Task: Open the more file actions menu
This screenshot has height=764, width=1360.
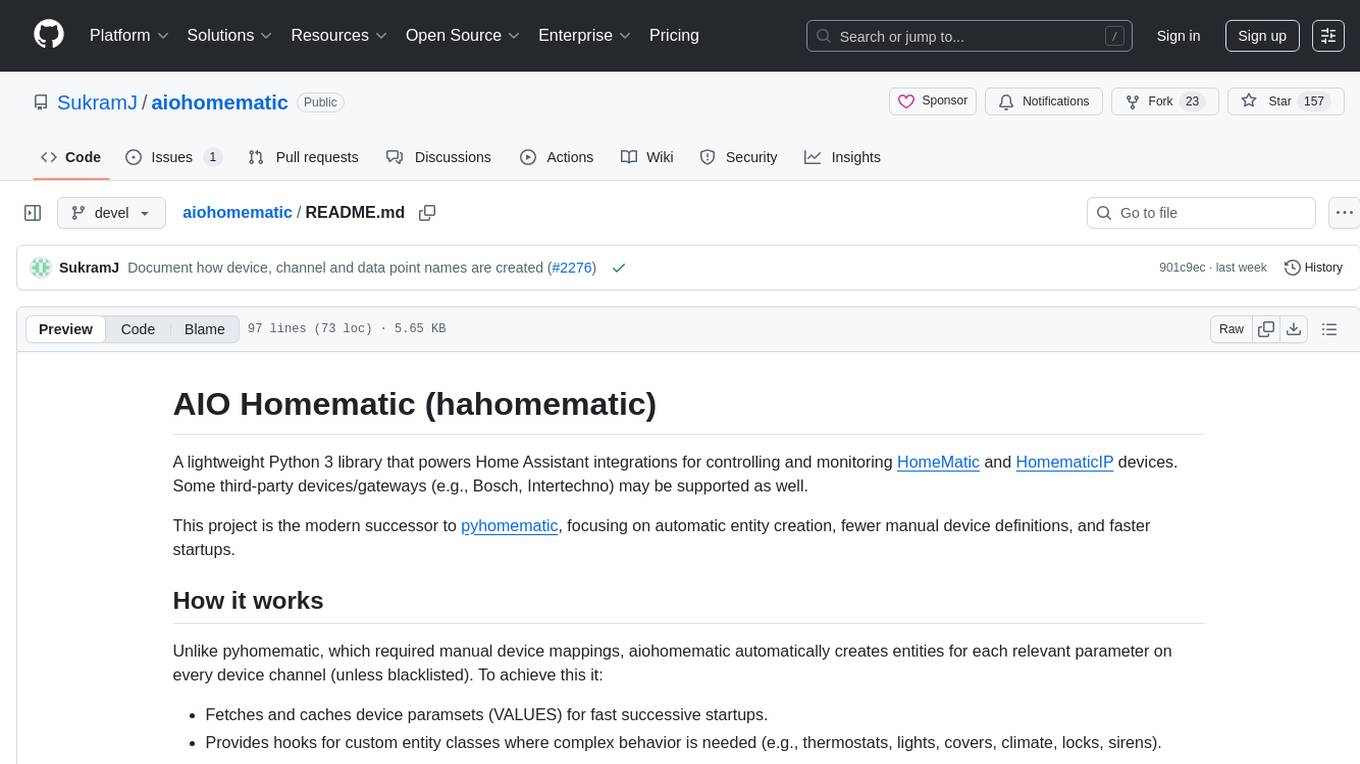Action: [1344, 213]
